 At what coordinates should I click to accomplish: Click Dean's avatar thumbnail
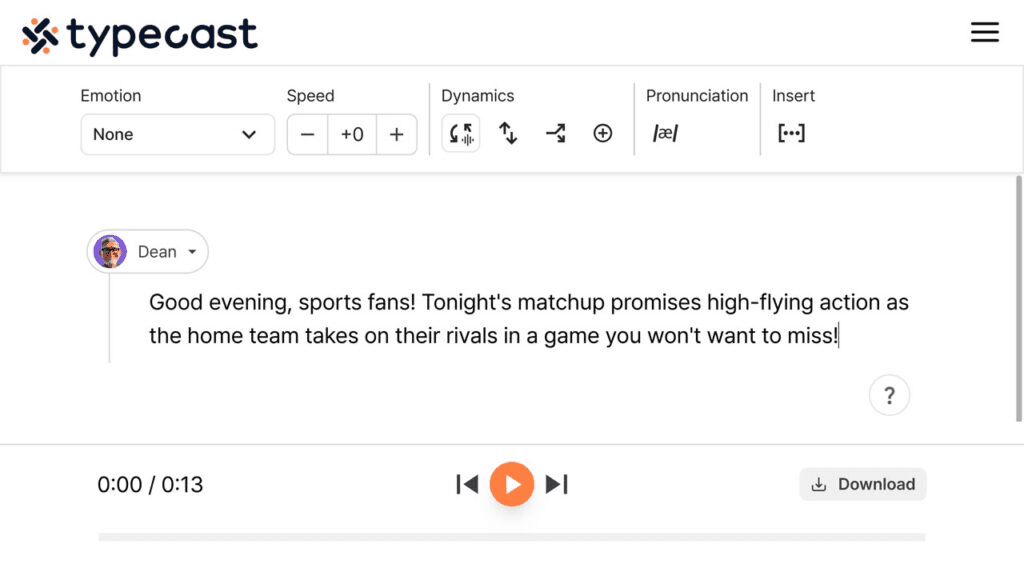point(110,251)
